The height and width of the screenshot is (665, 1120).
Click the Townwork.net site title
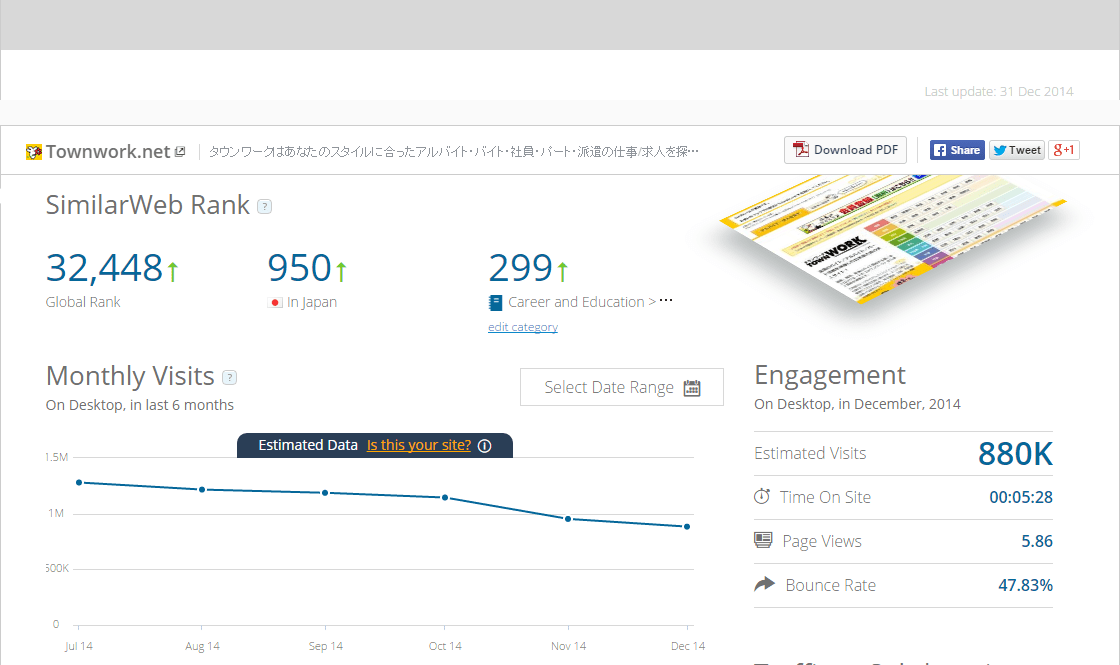click(x=108, y=151)
